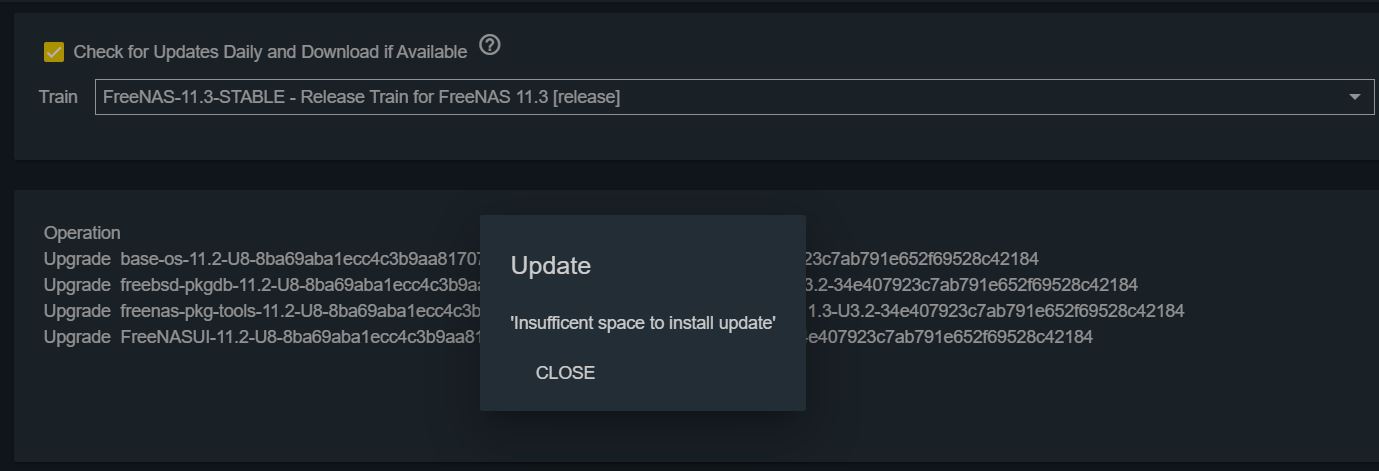The image size is (1379, 471).
Task: Select the Upgrade freebsd-pkgdb-11.2-U8 row
Action: tap(590, 285)
